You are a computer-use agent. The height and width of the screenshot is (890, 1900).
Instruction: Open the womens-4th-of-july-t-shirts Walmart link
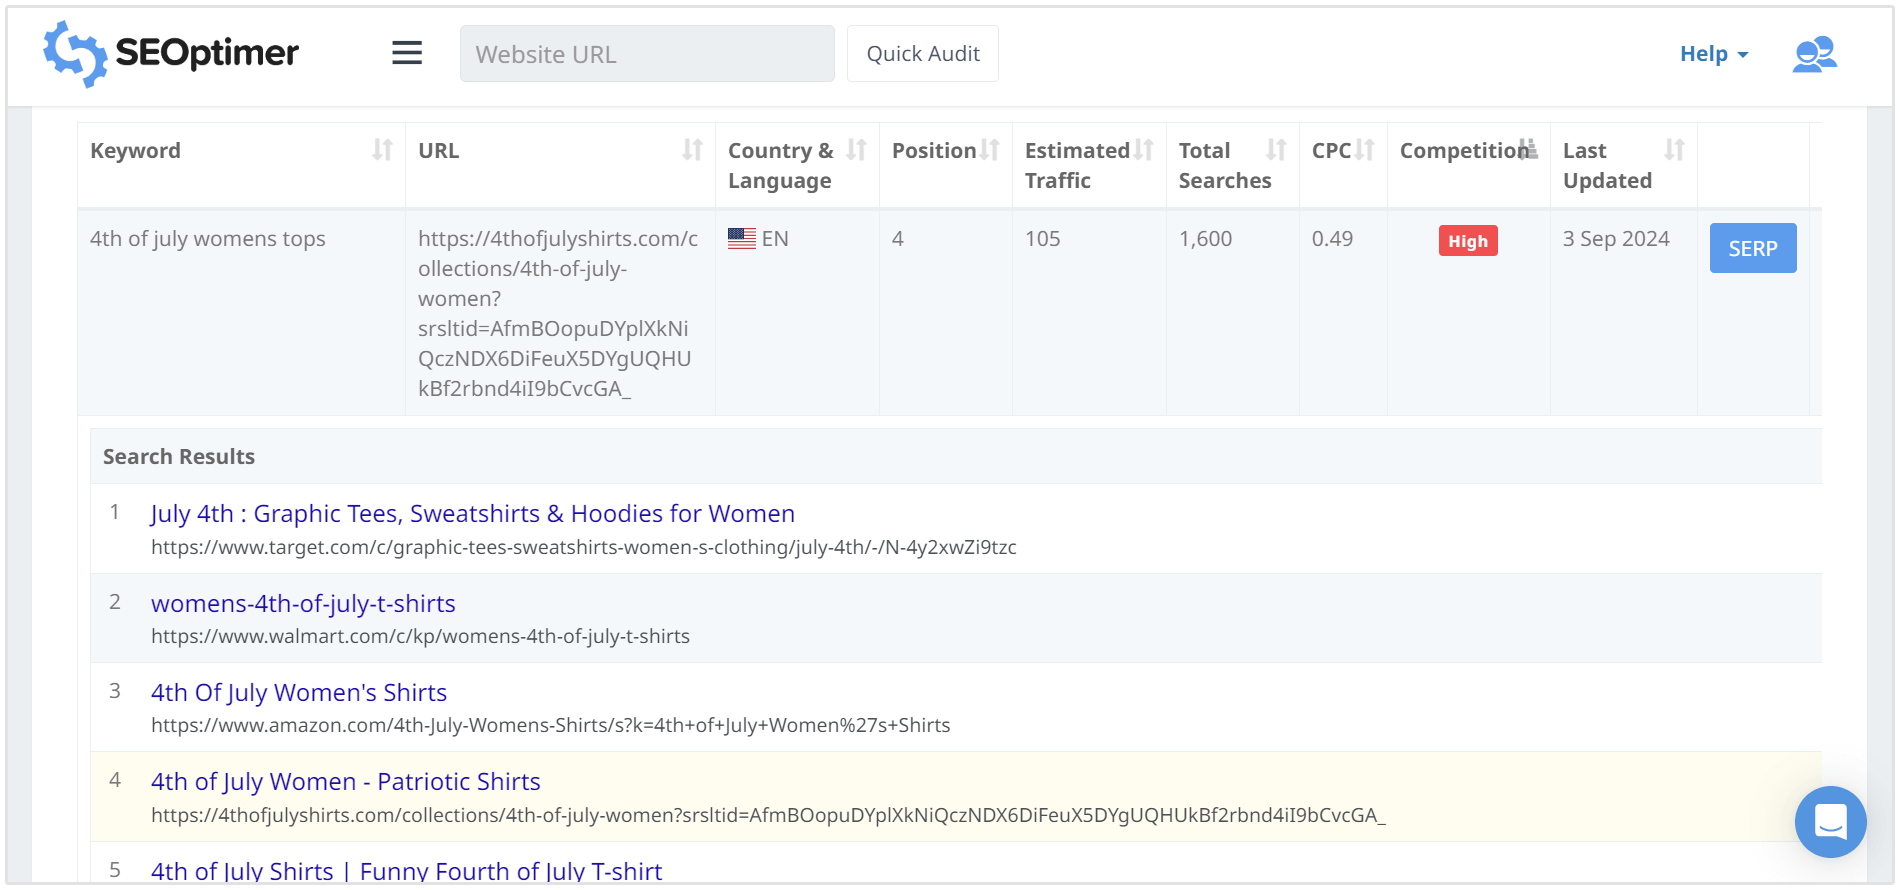coord(303,603)
